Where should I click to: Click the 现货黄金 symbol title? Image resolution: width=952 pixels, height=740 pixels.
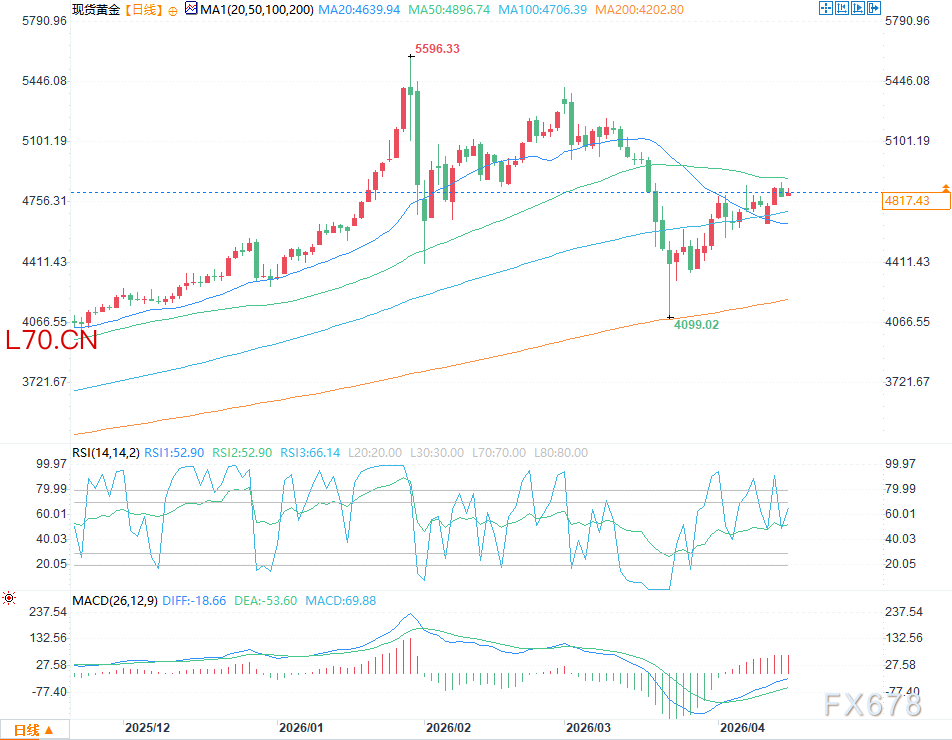(93, 10)
